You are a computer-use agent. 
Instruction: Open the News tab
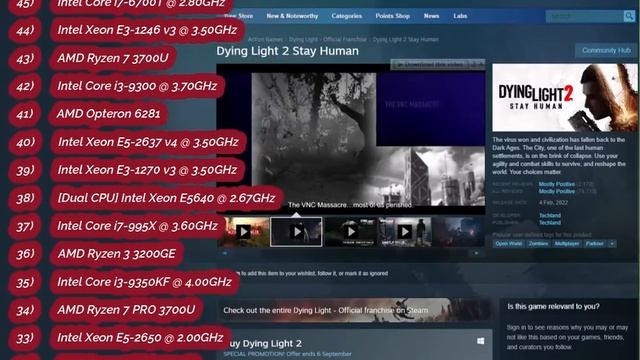pos(431,16)
